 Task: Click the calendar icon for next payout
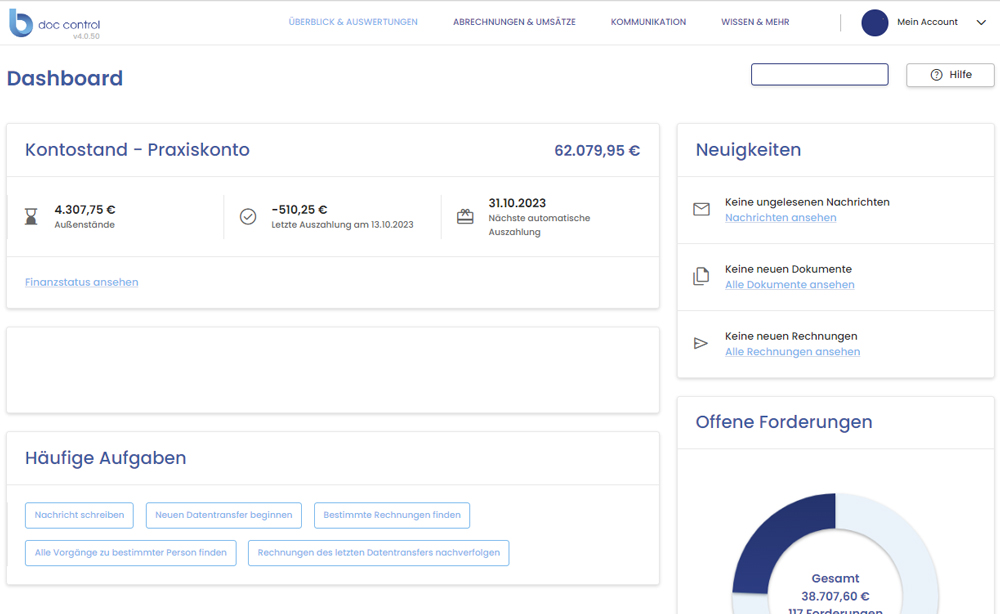pyautogui.click(x=465, y=217)
